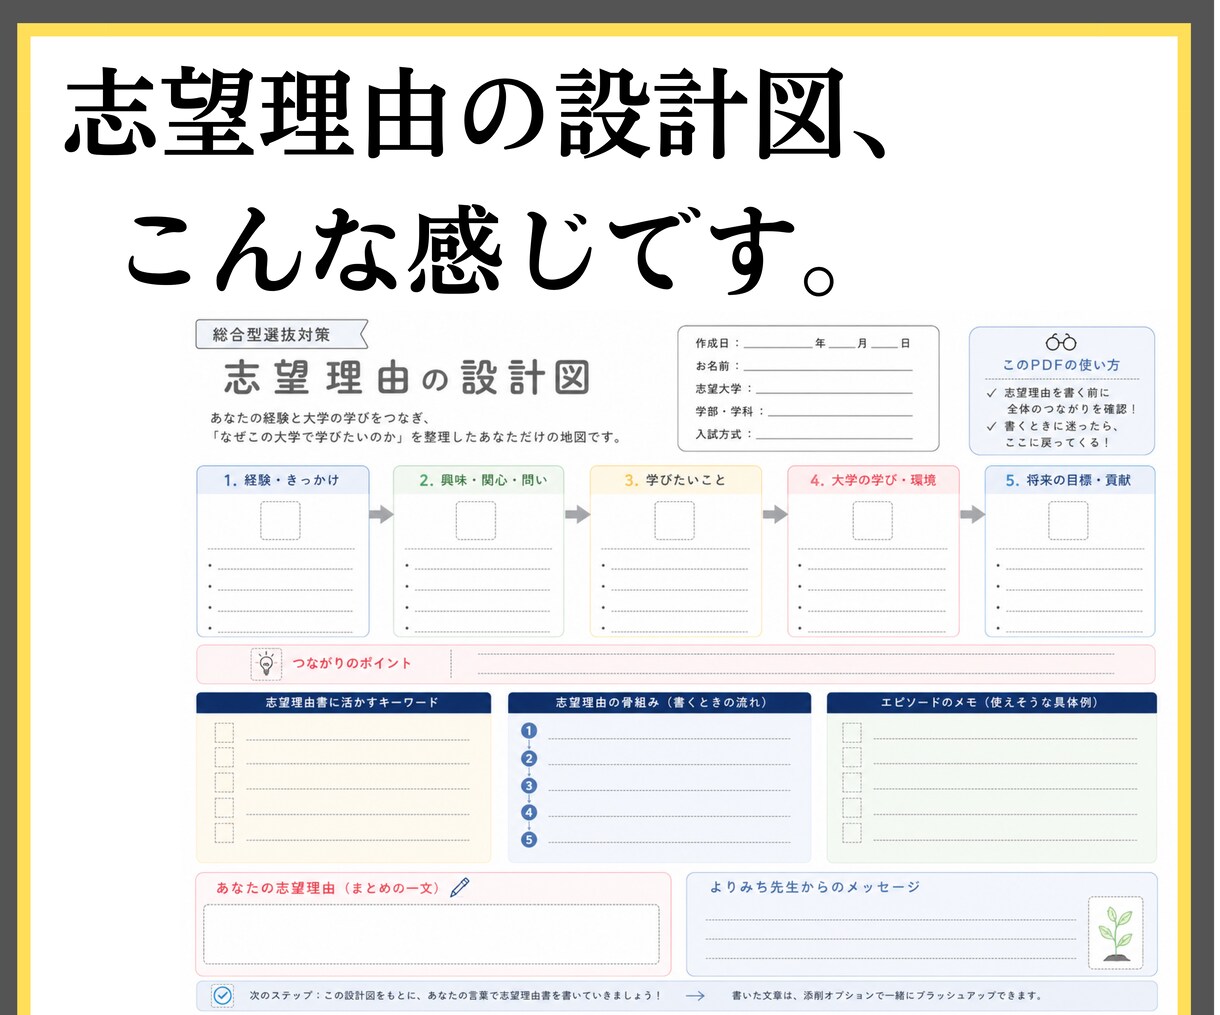Click footer text 書いた文章は、添削オプションで

[x=887, y=996]
